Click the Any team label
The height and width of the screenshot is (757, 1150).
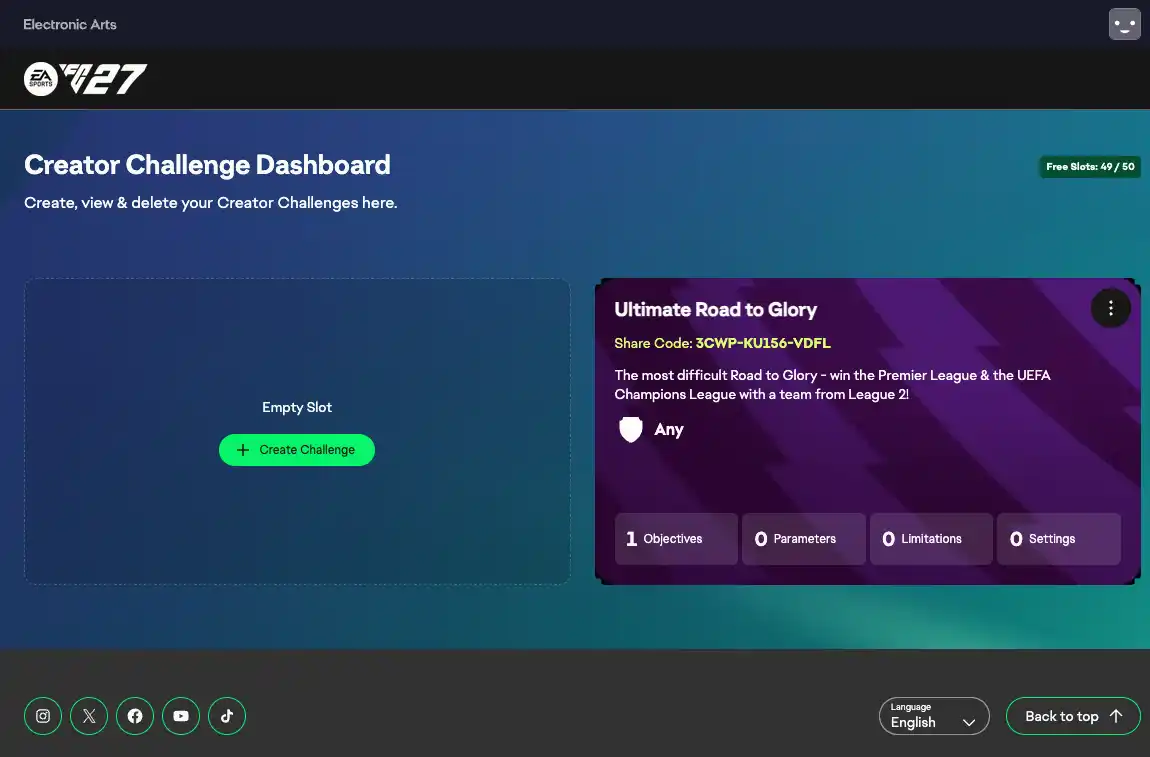669,430
